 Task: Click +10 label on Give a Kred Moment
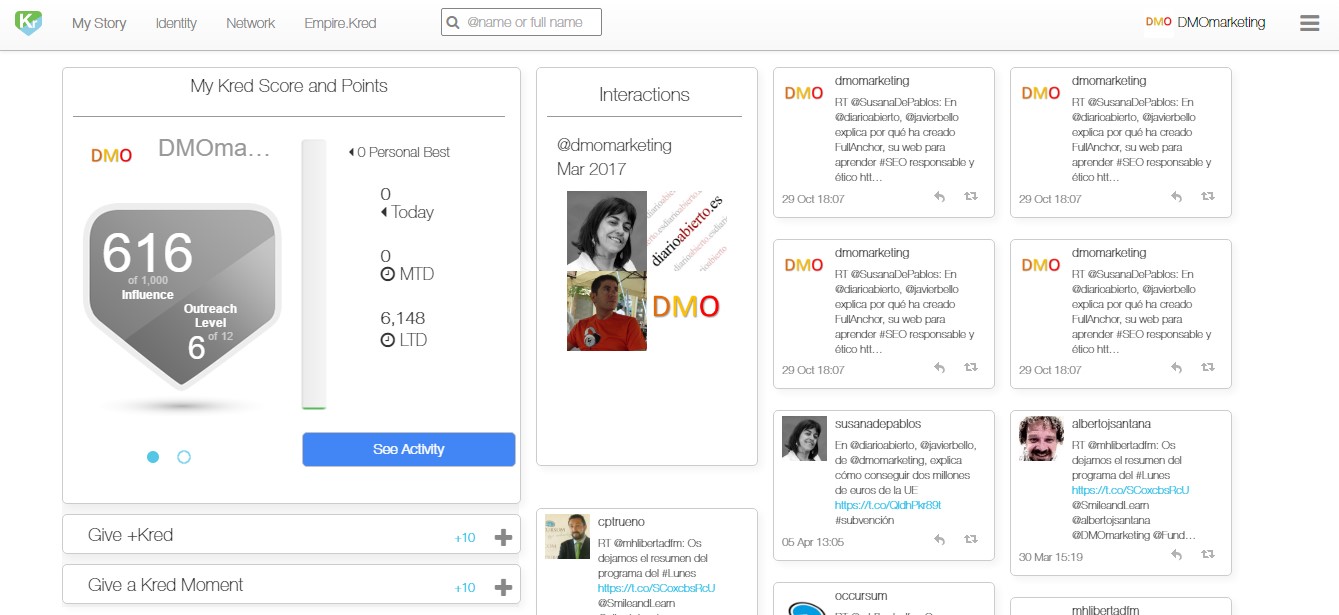[465, 588]
